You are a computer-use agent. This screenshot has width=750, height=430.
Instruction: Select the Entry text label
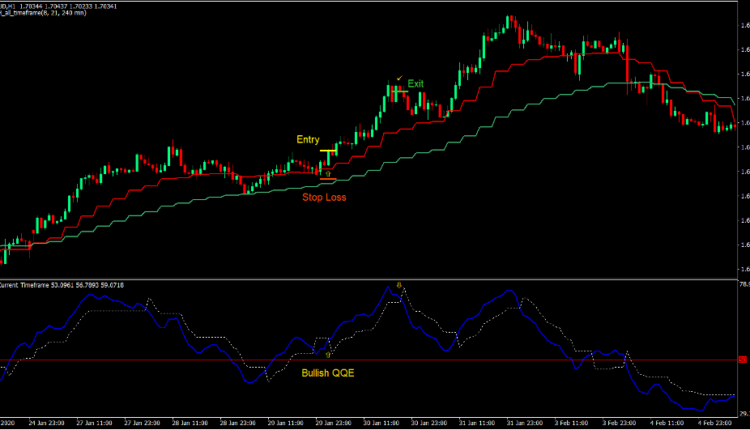308,139
